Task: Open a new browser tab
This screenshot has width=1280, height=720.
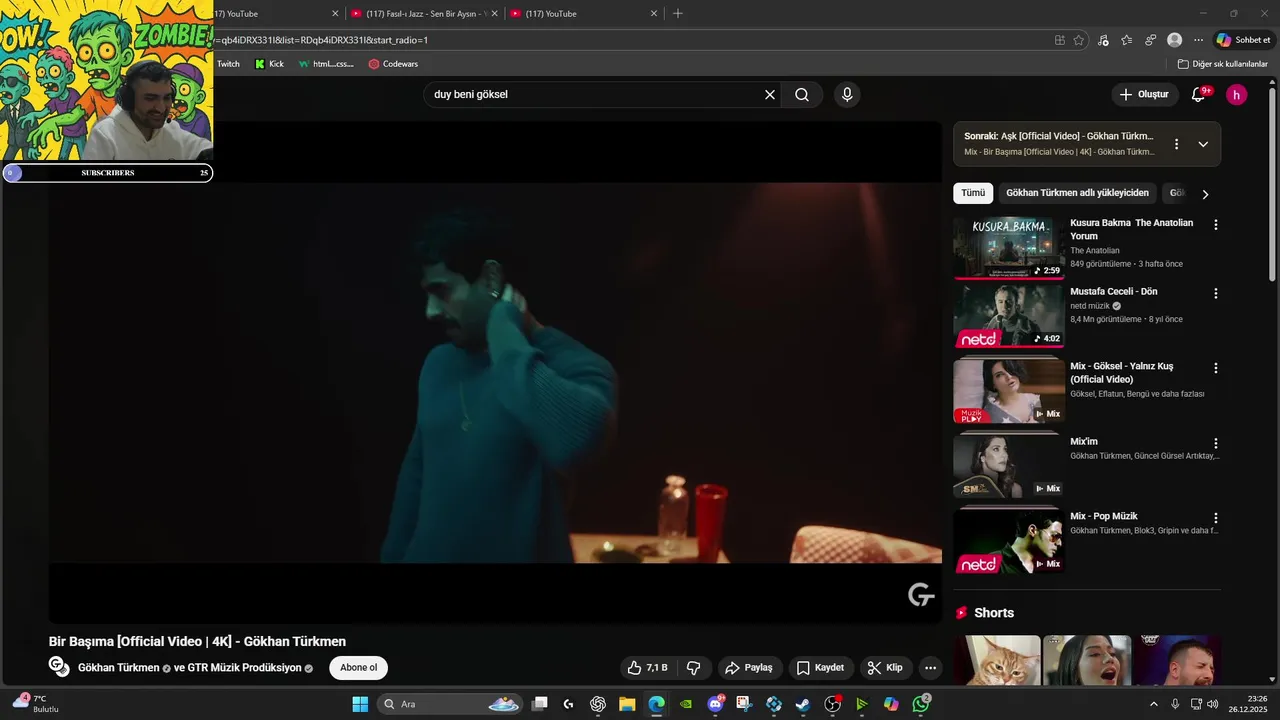Action: (x=678, y=14)
